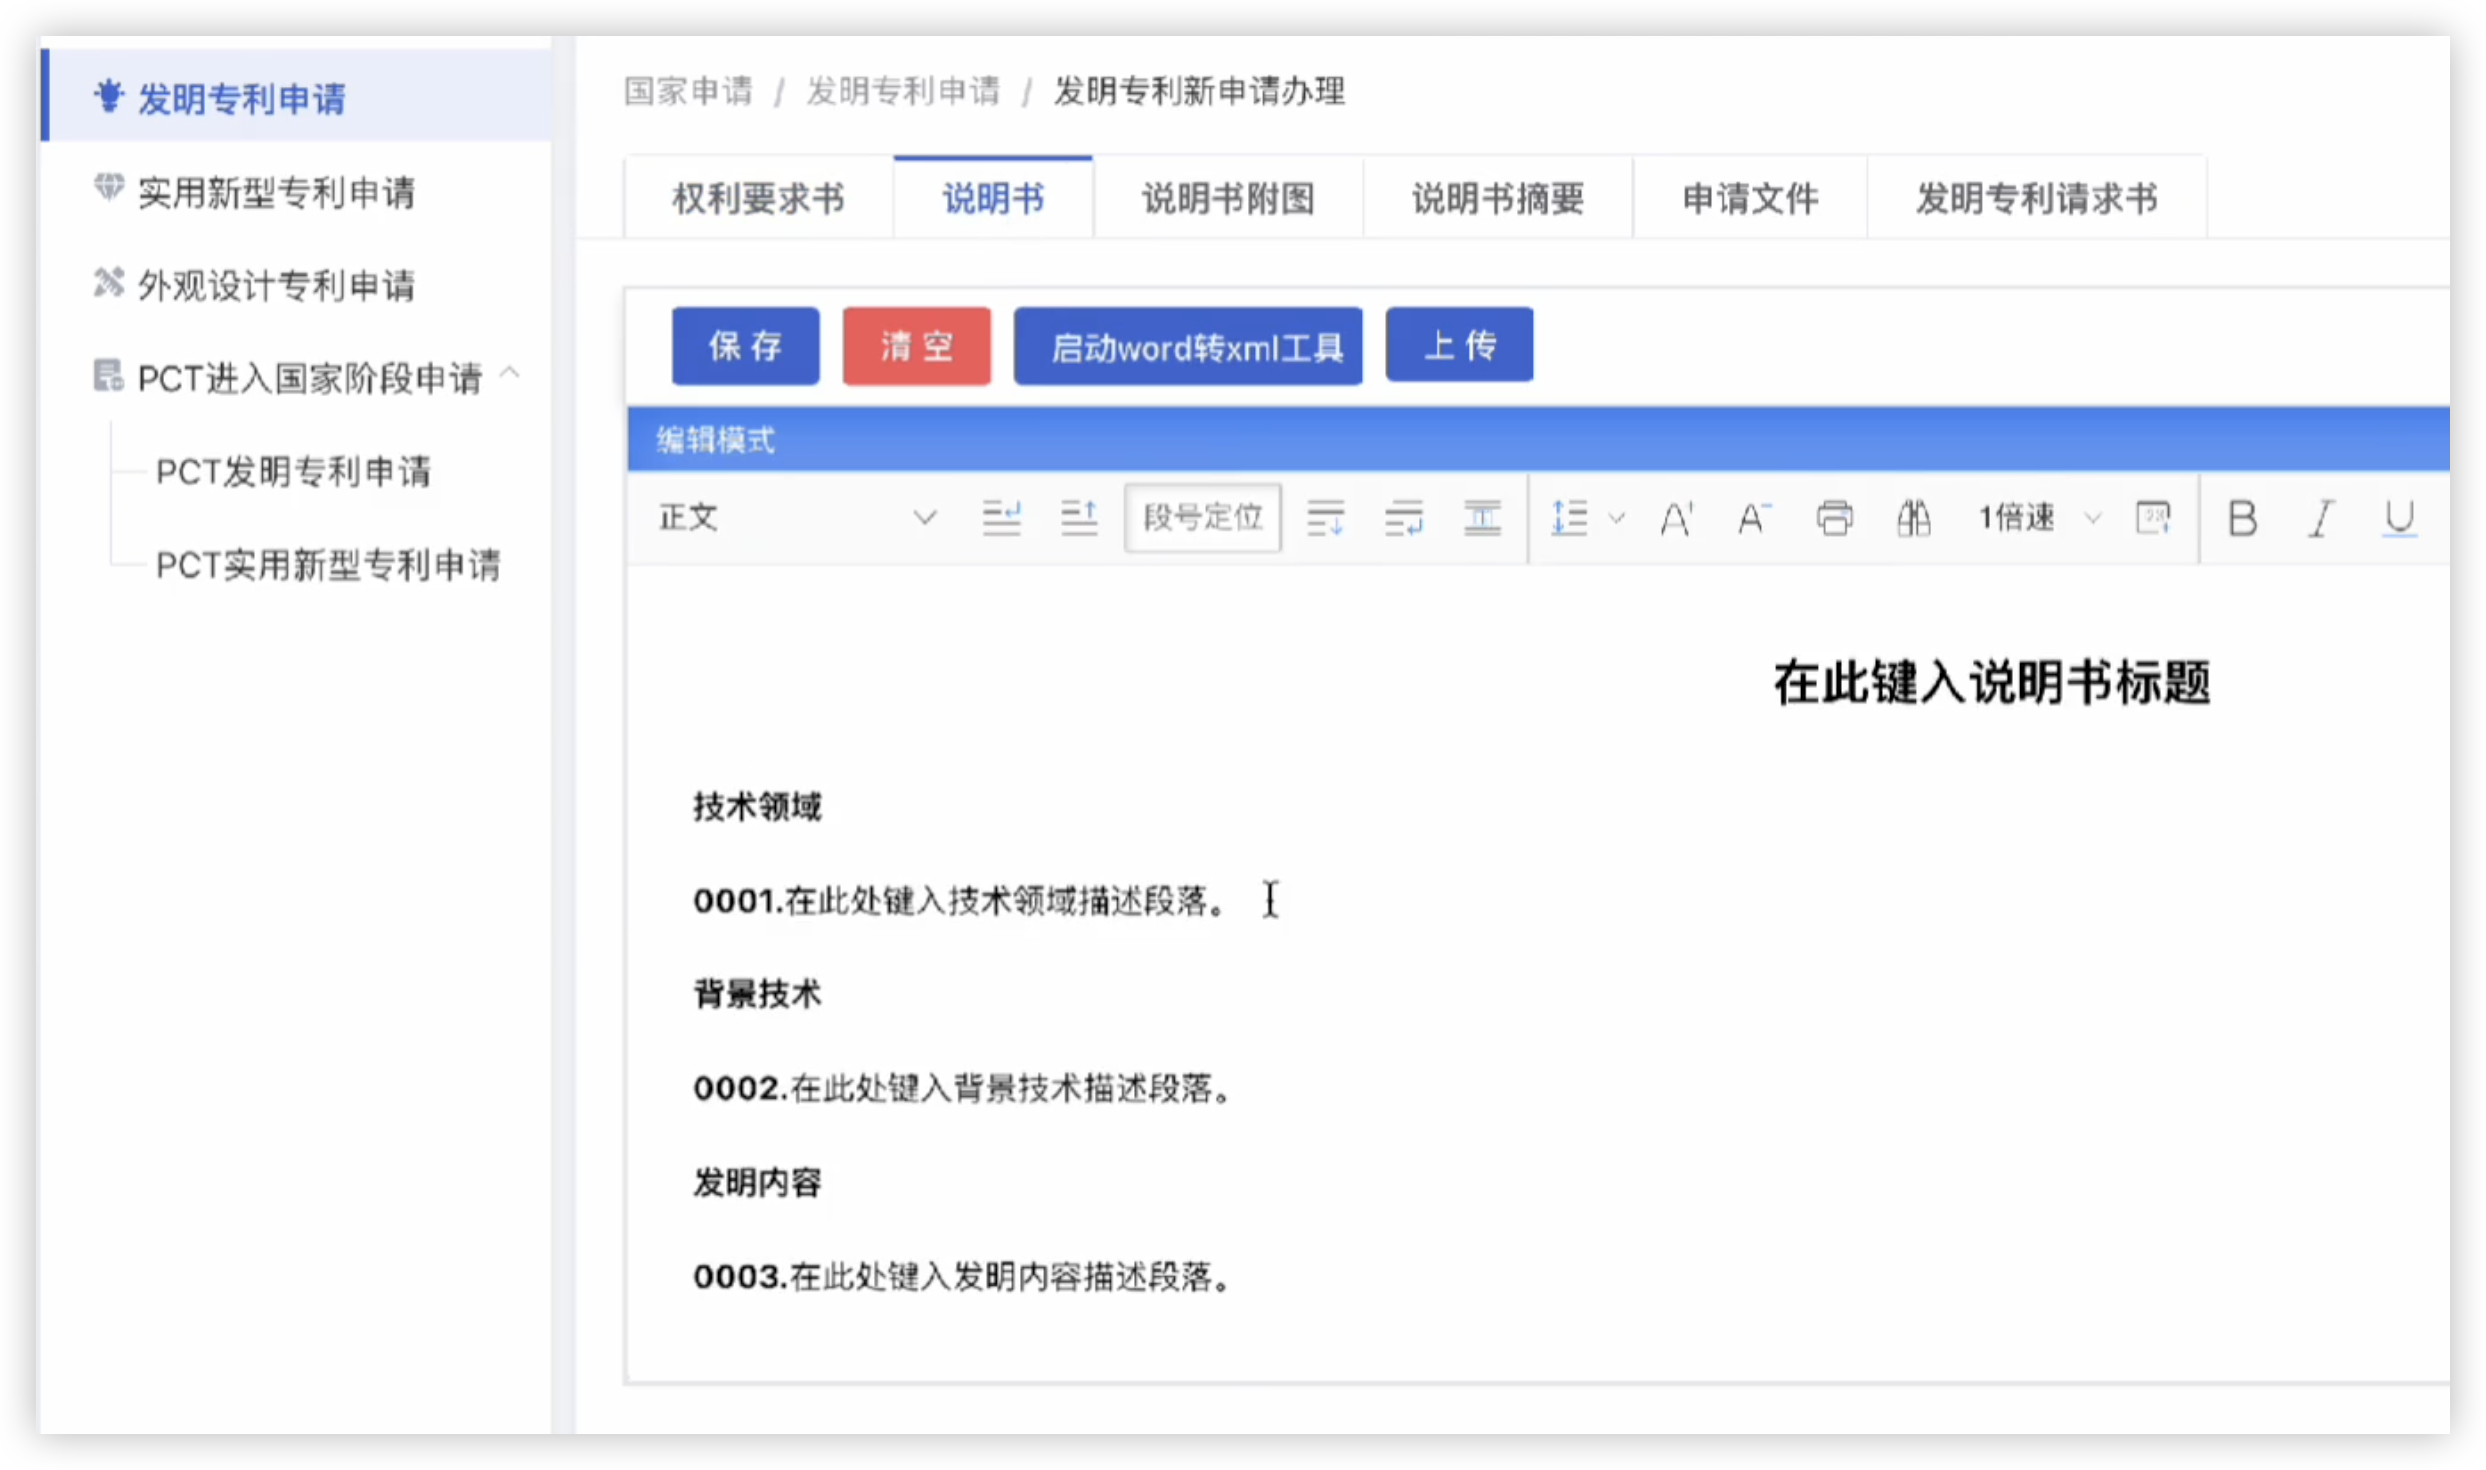Open the 说明书摘要 tab
2486x1470 pixels.
click(1497, 198)
